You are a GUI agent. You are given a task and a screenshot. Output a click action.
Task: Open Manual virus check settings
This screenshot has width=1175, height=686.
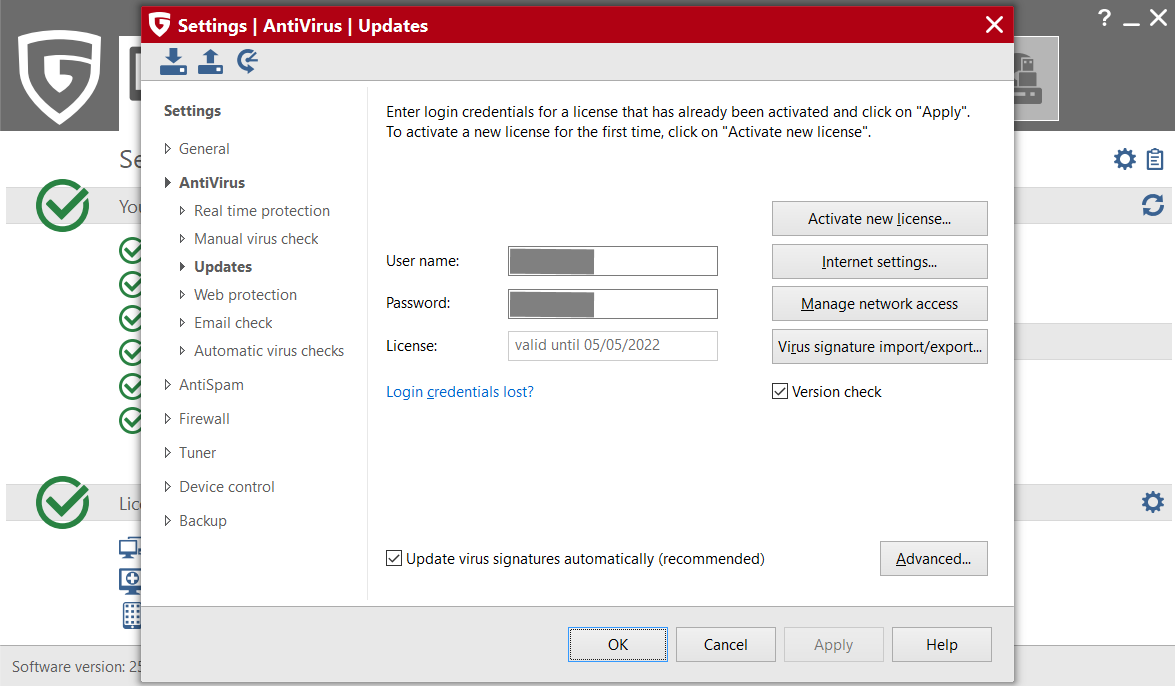(x=256, y=238)
